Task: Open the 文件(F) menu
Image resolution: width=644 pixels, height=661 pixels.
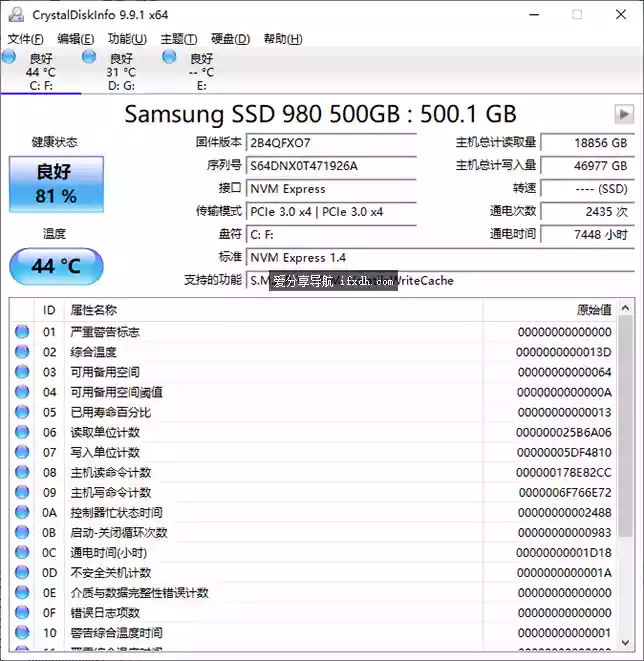Action: point(25,39)
